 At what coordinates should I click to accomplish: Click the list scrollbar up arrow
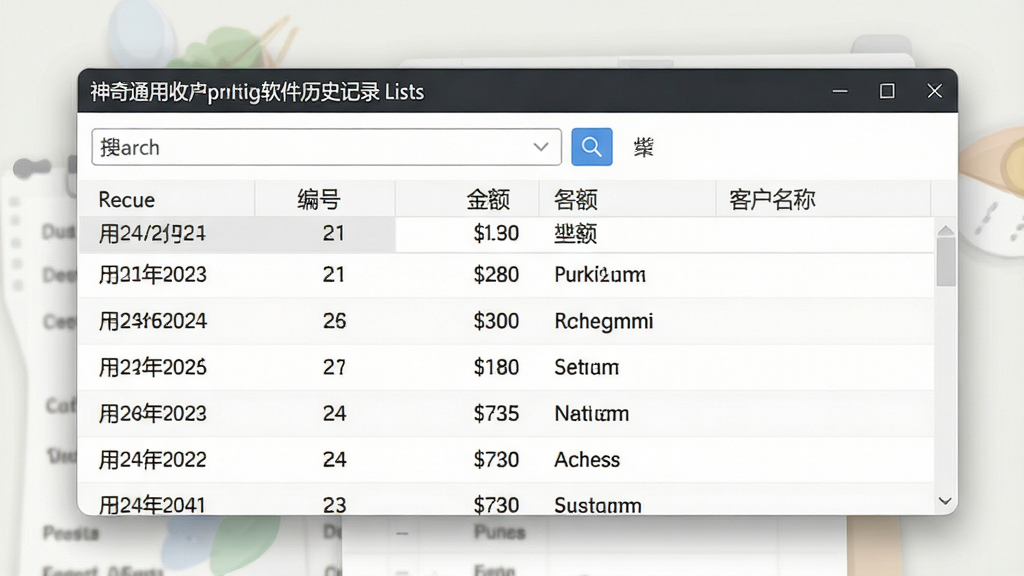click(x=946, y=231)
